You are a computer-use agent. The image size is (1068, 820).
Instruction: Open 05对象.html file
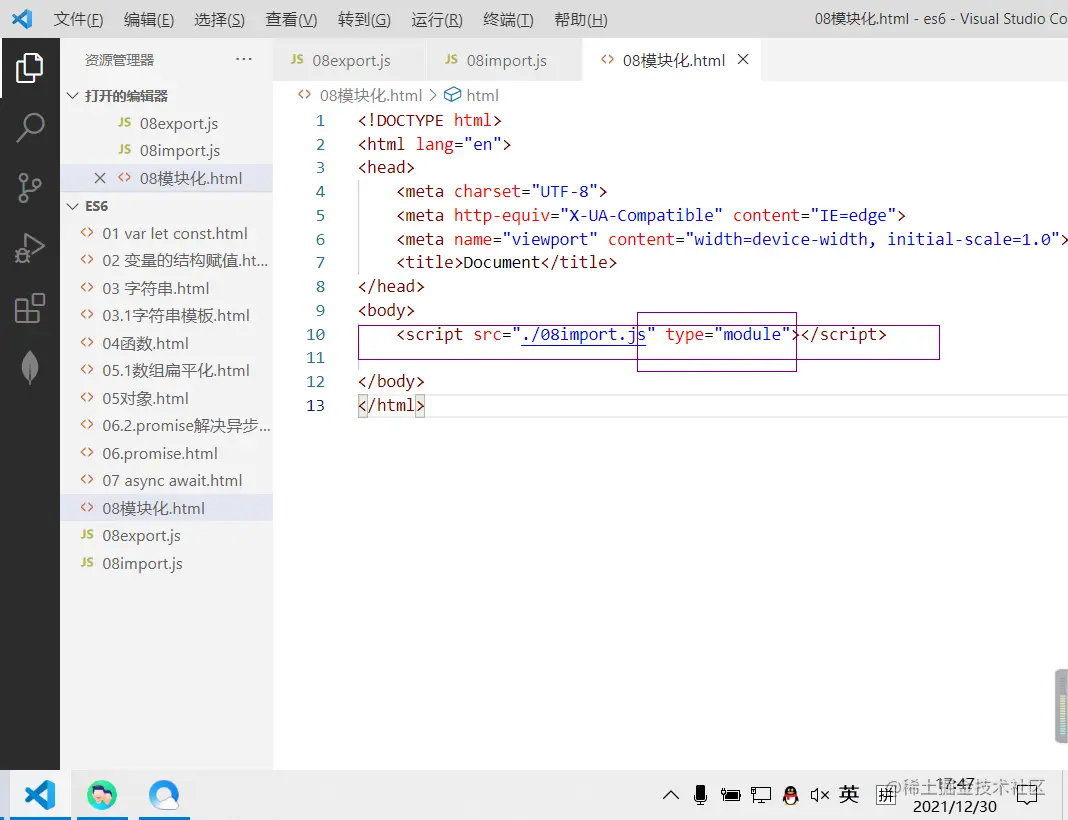point(167,398)
